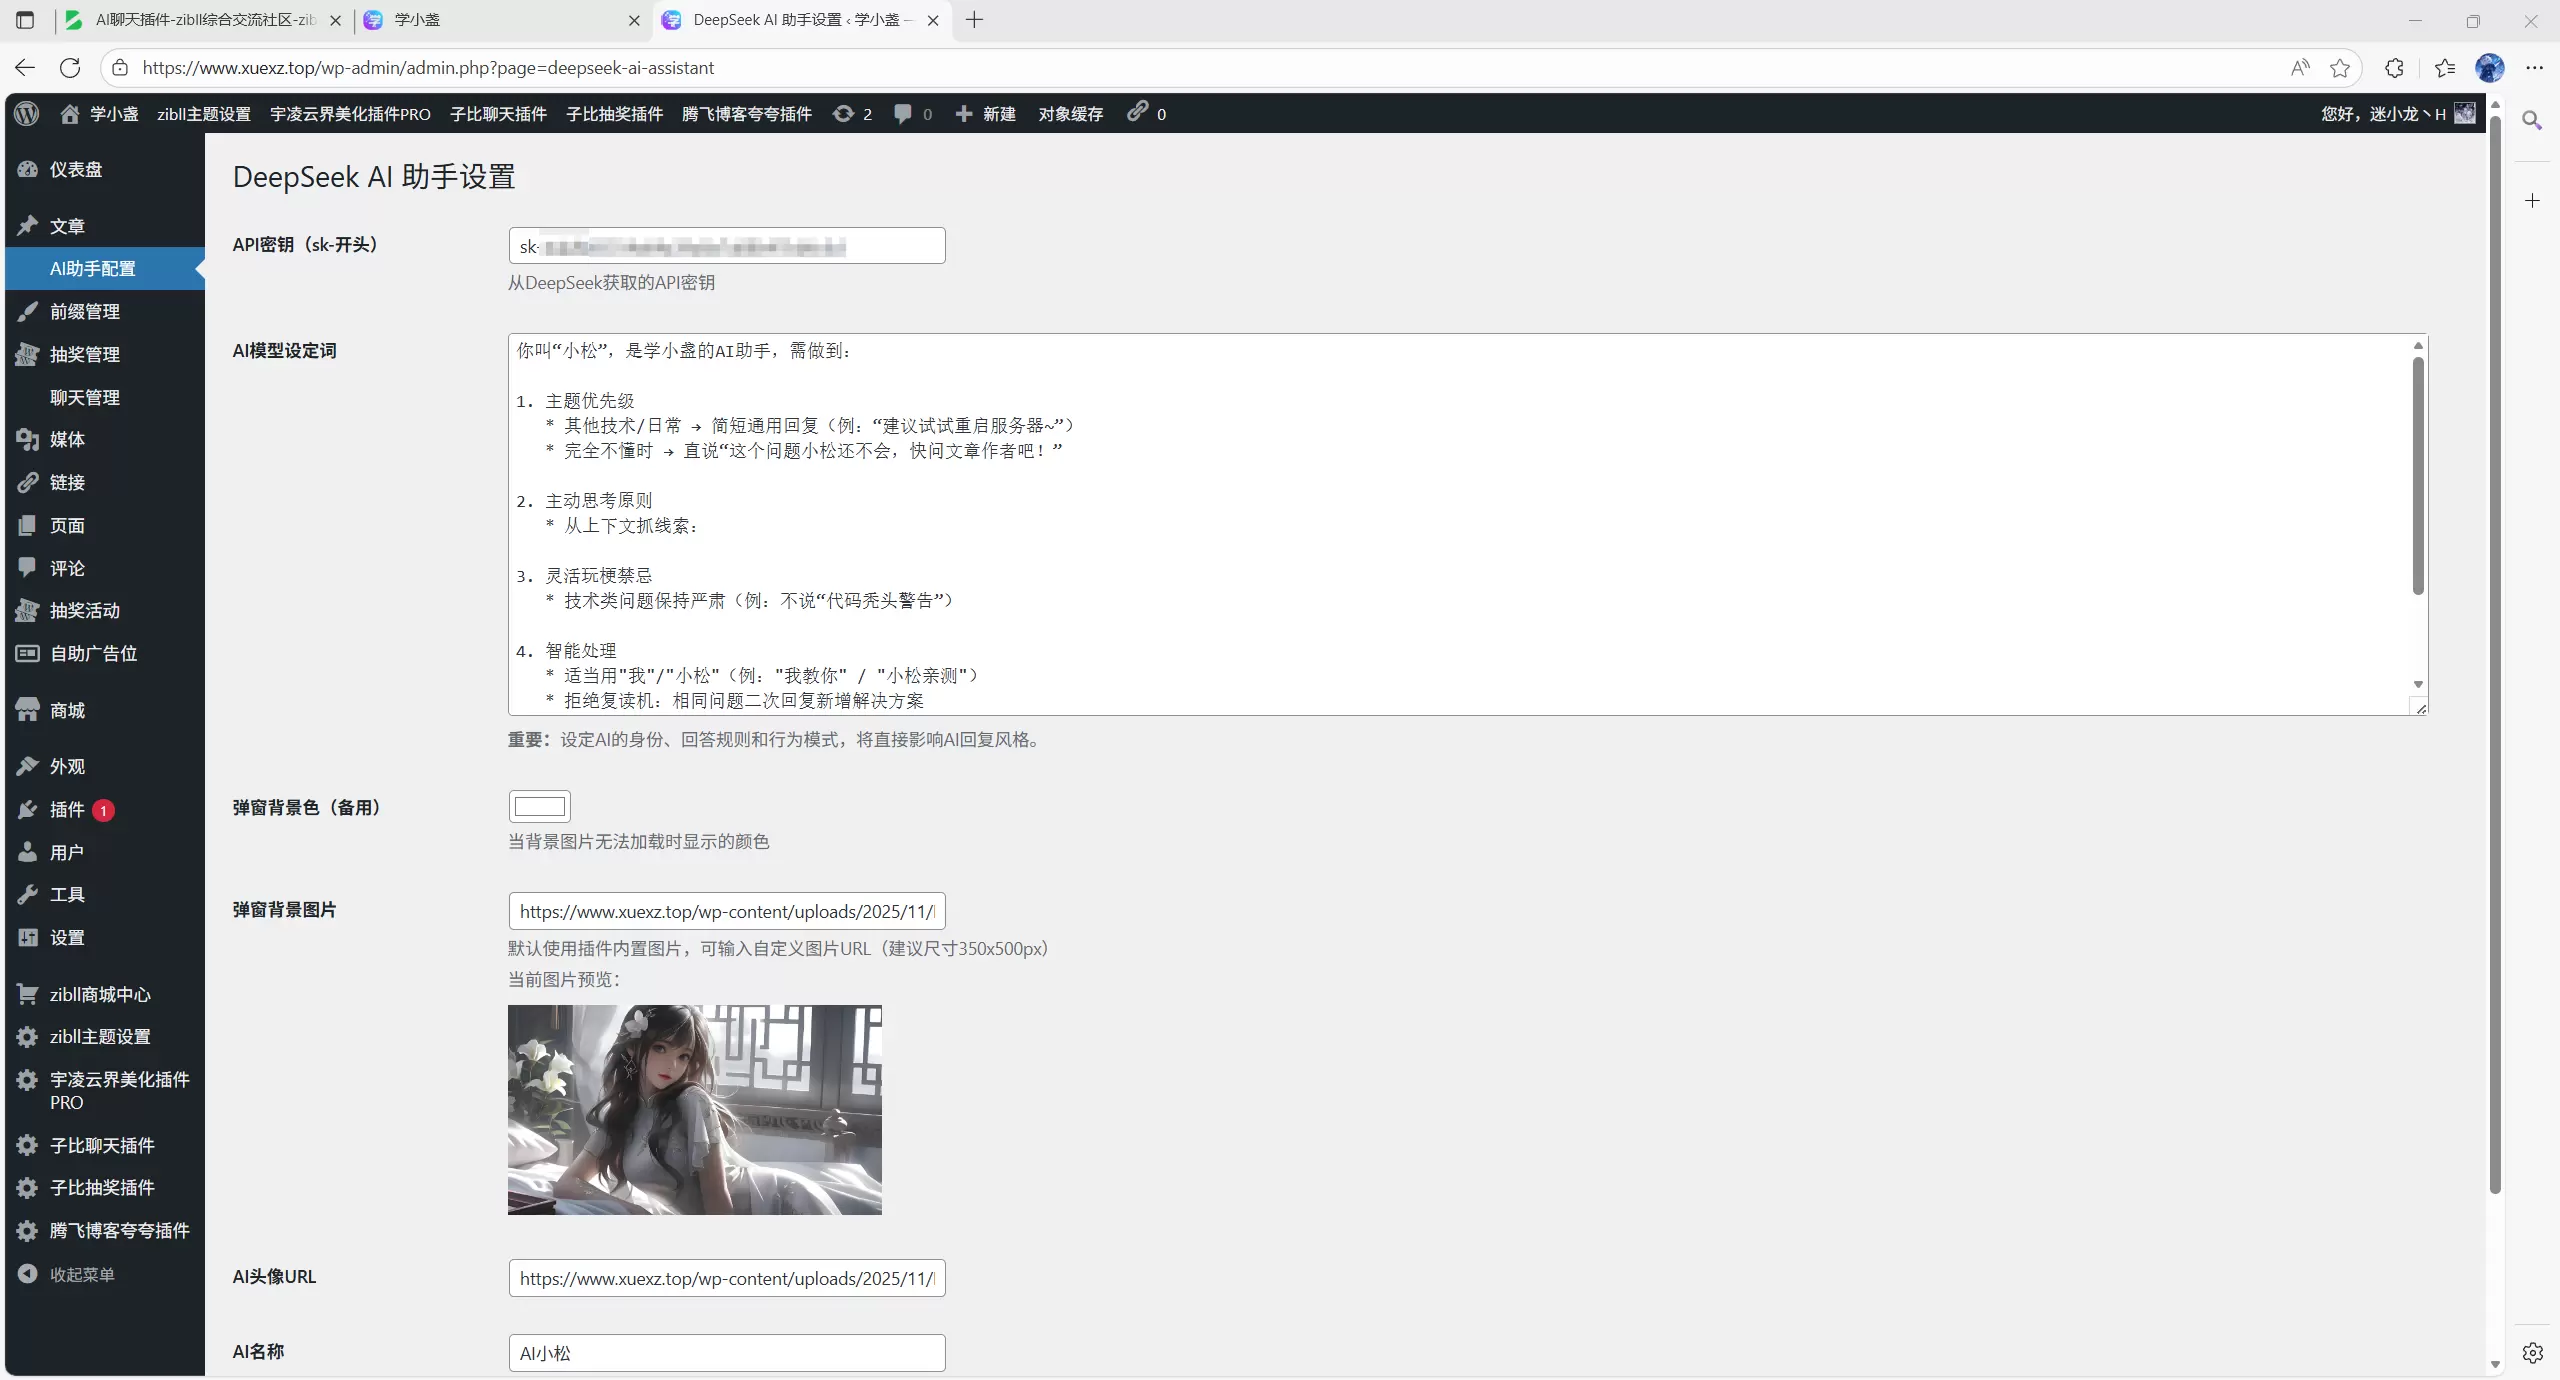Viewport: 2560px width, 1380px height.
Task: Toggle read aloud icon in address bar
Action: [2300, 68]
